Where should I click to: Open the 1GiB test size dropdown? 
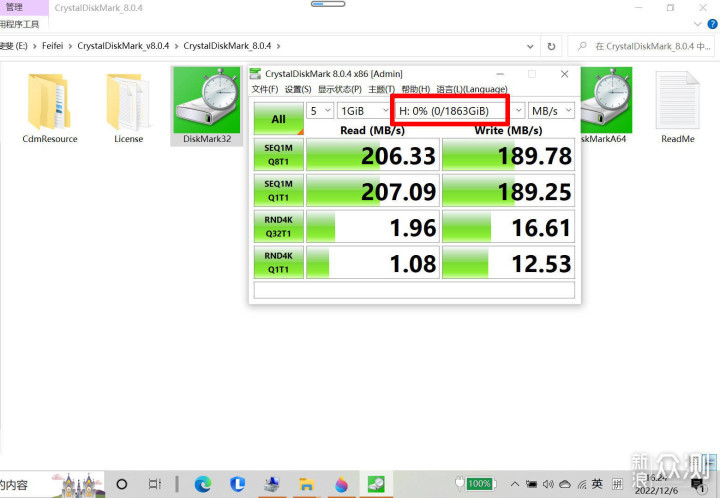pyautogui.click(x=363, y=111)
